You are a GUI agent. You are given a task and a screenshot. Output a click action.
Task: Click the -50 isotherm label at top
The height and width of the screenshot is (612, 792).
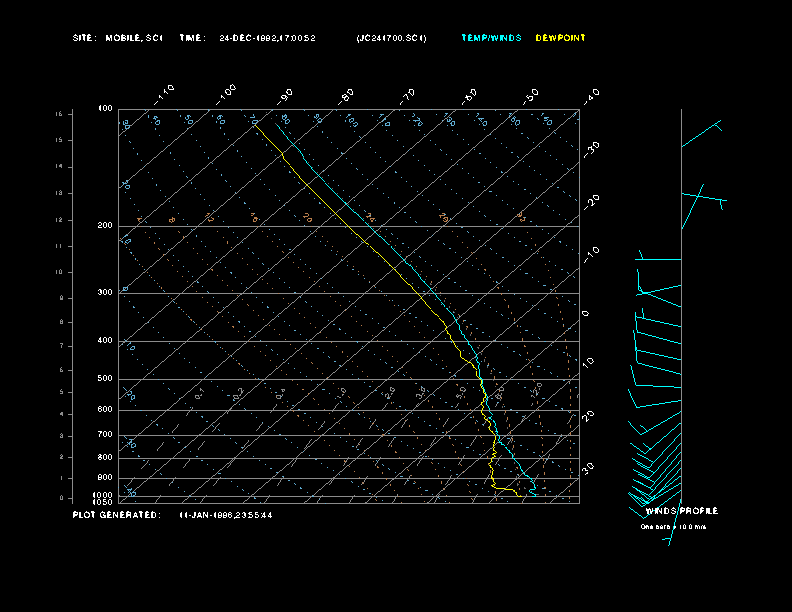tap(531, 97)
